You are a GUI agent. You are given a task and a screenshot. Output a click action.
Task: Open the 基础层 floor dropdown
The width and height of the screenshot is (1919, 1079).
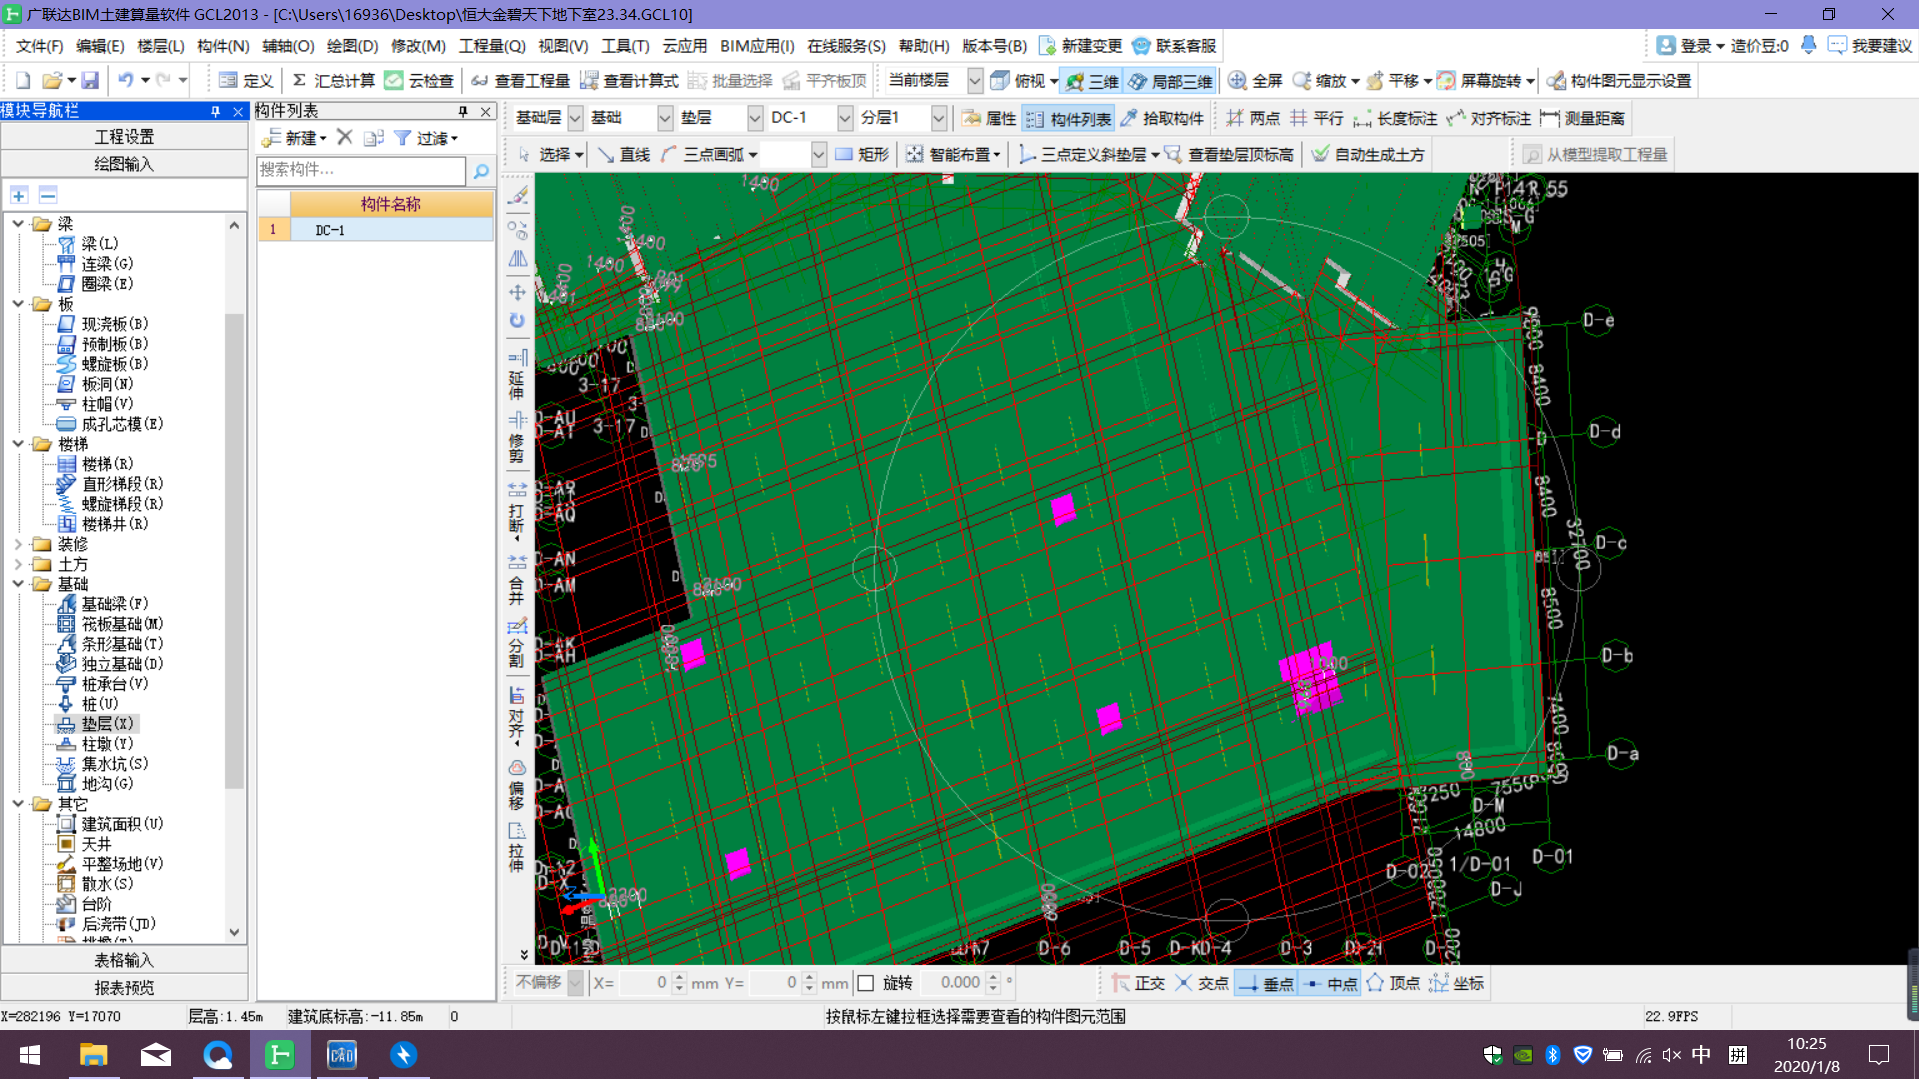[575, 118]
